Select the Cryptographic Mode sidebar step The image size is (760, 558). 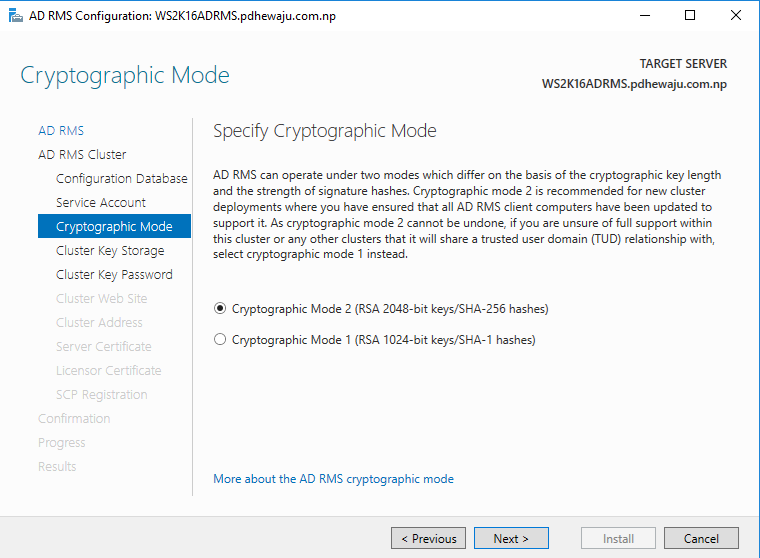[x=114, y=226]
